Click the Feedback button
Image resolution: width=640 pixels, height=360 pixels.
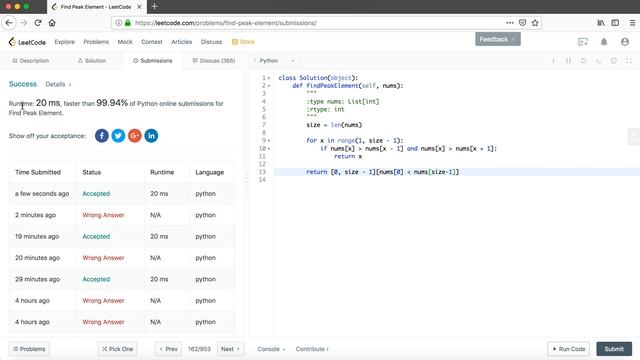point(498,39)
